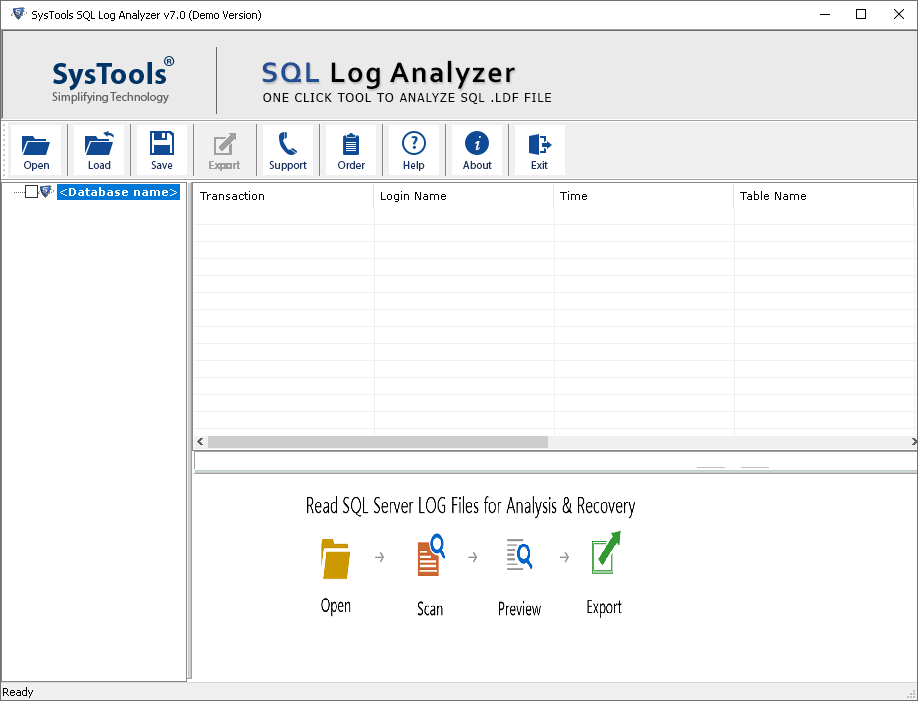Image resolution: width=918 pixels, height=701 pixels.
Task: Click the SysTools logo in the header
Action: coord(111,78)
